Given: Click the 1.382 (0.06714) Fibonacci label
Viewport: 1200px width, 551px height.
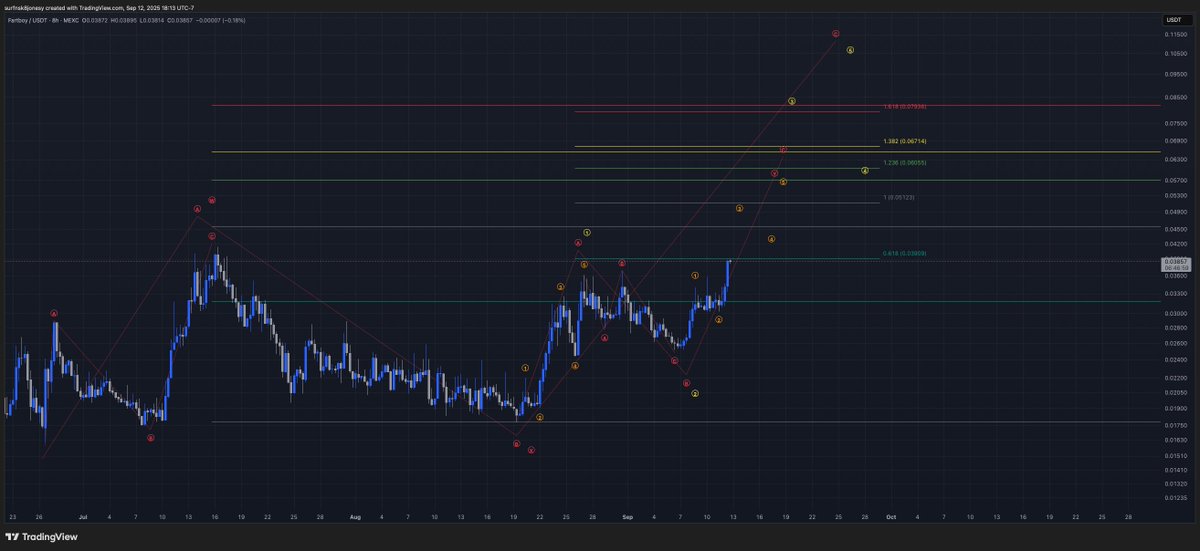Looking at the screenshot, I should coord(905,142).
